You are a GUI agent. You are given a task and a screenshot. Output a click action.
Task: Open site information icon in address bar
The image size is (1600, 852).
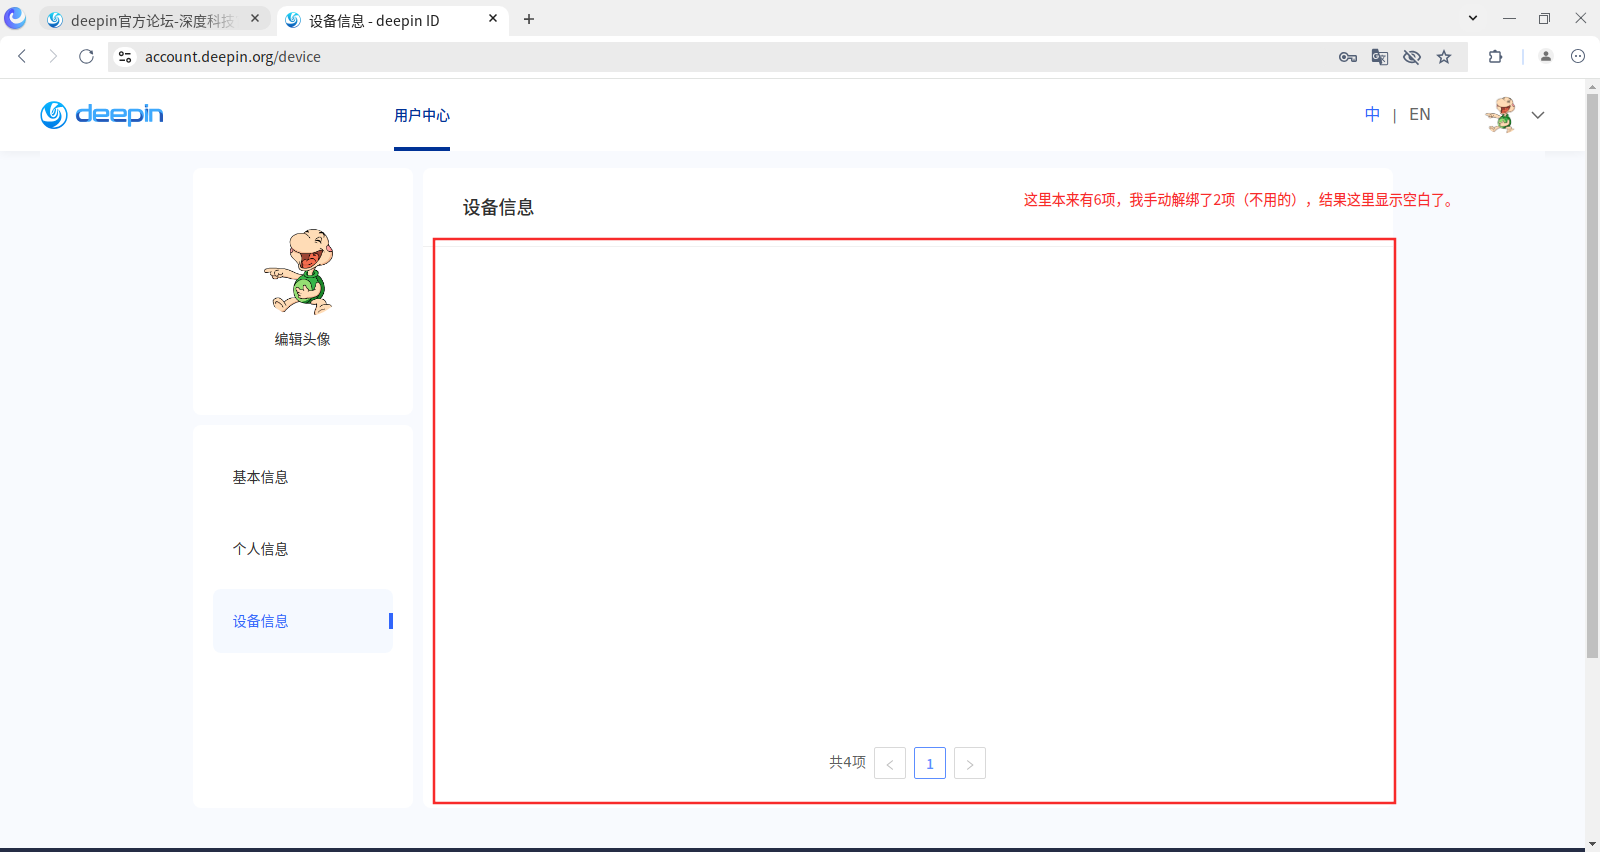[125, 57]
